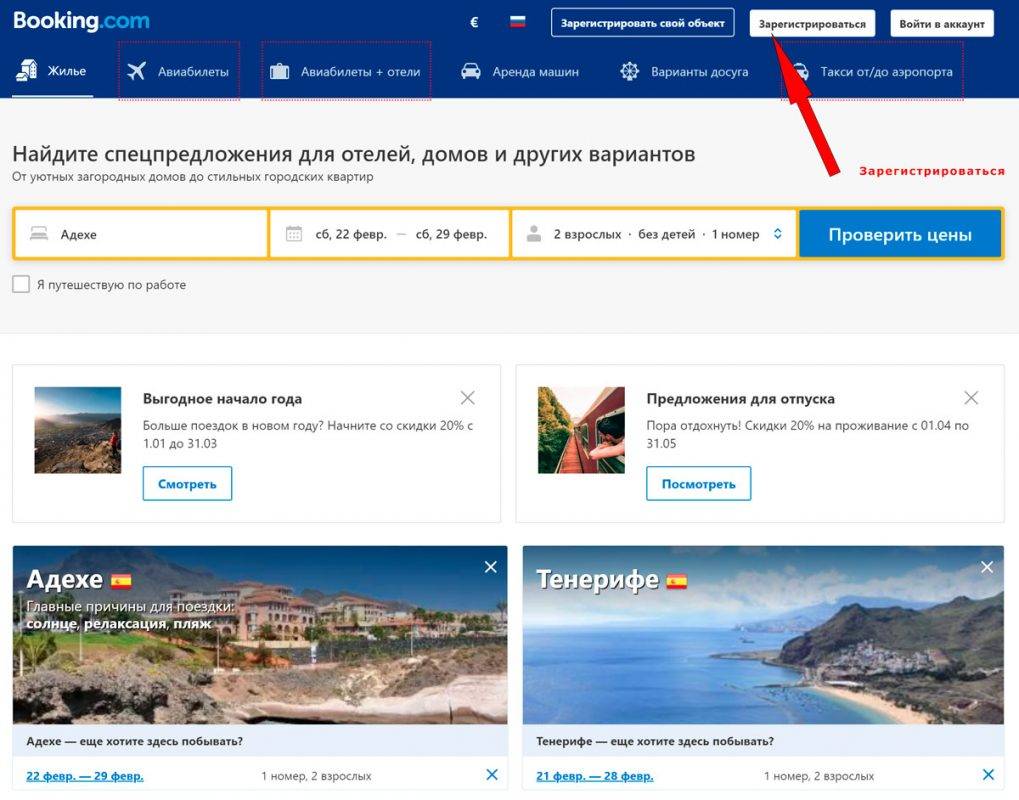Toggle the Я путешествую по работе checkbox

click(x=21, y=284)
